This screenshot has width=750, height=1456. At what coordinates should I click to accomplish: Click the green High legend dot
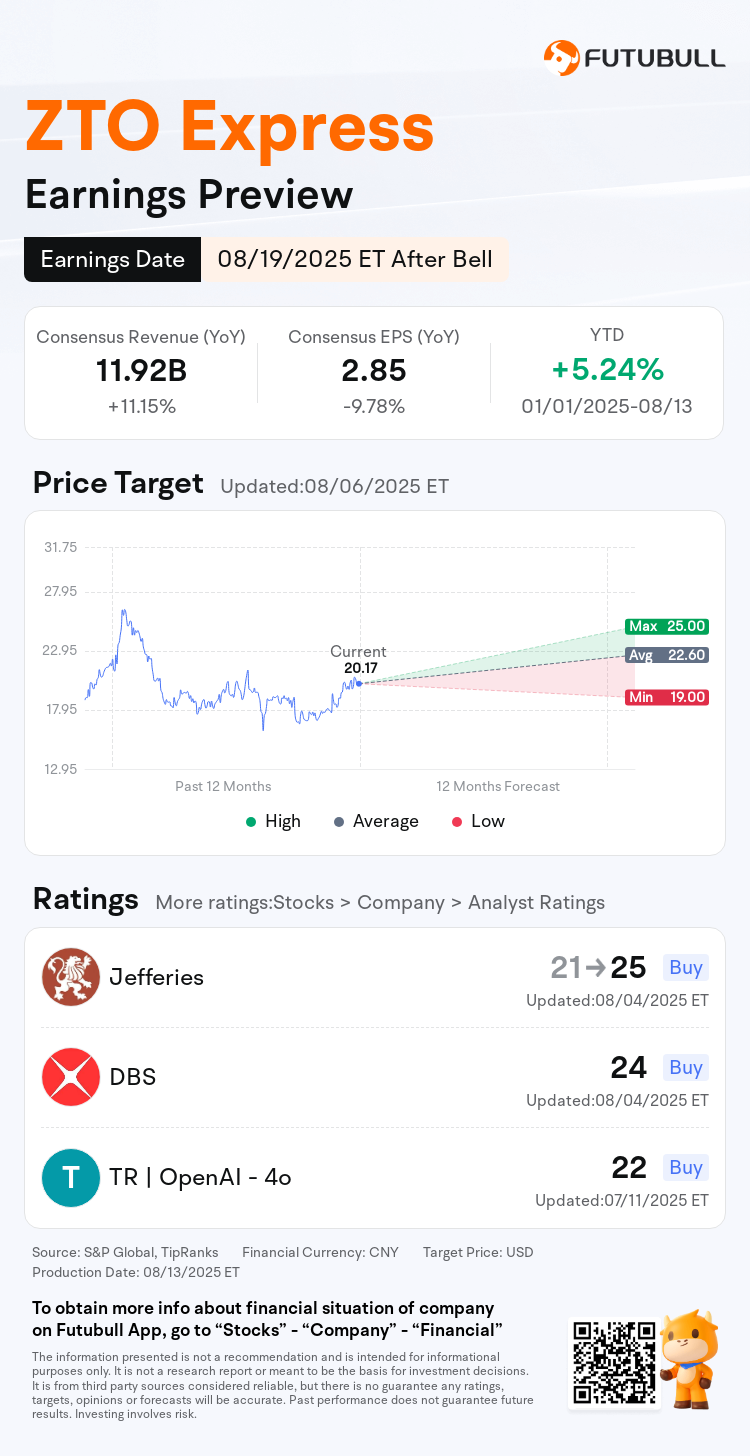(251, 821)
